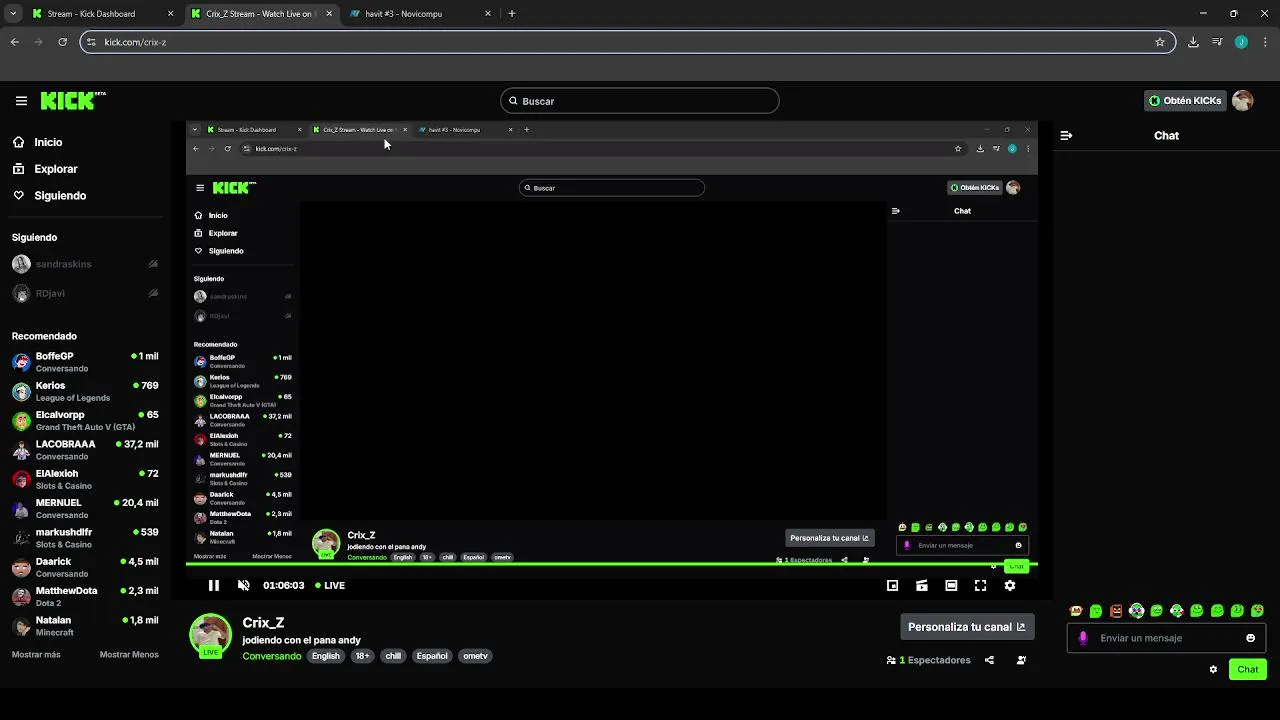Focus the Buscar search field

pyautogui.click(x=640, y=101)
